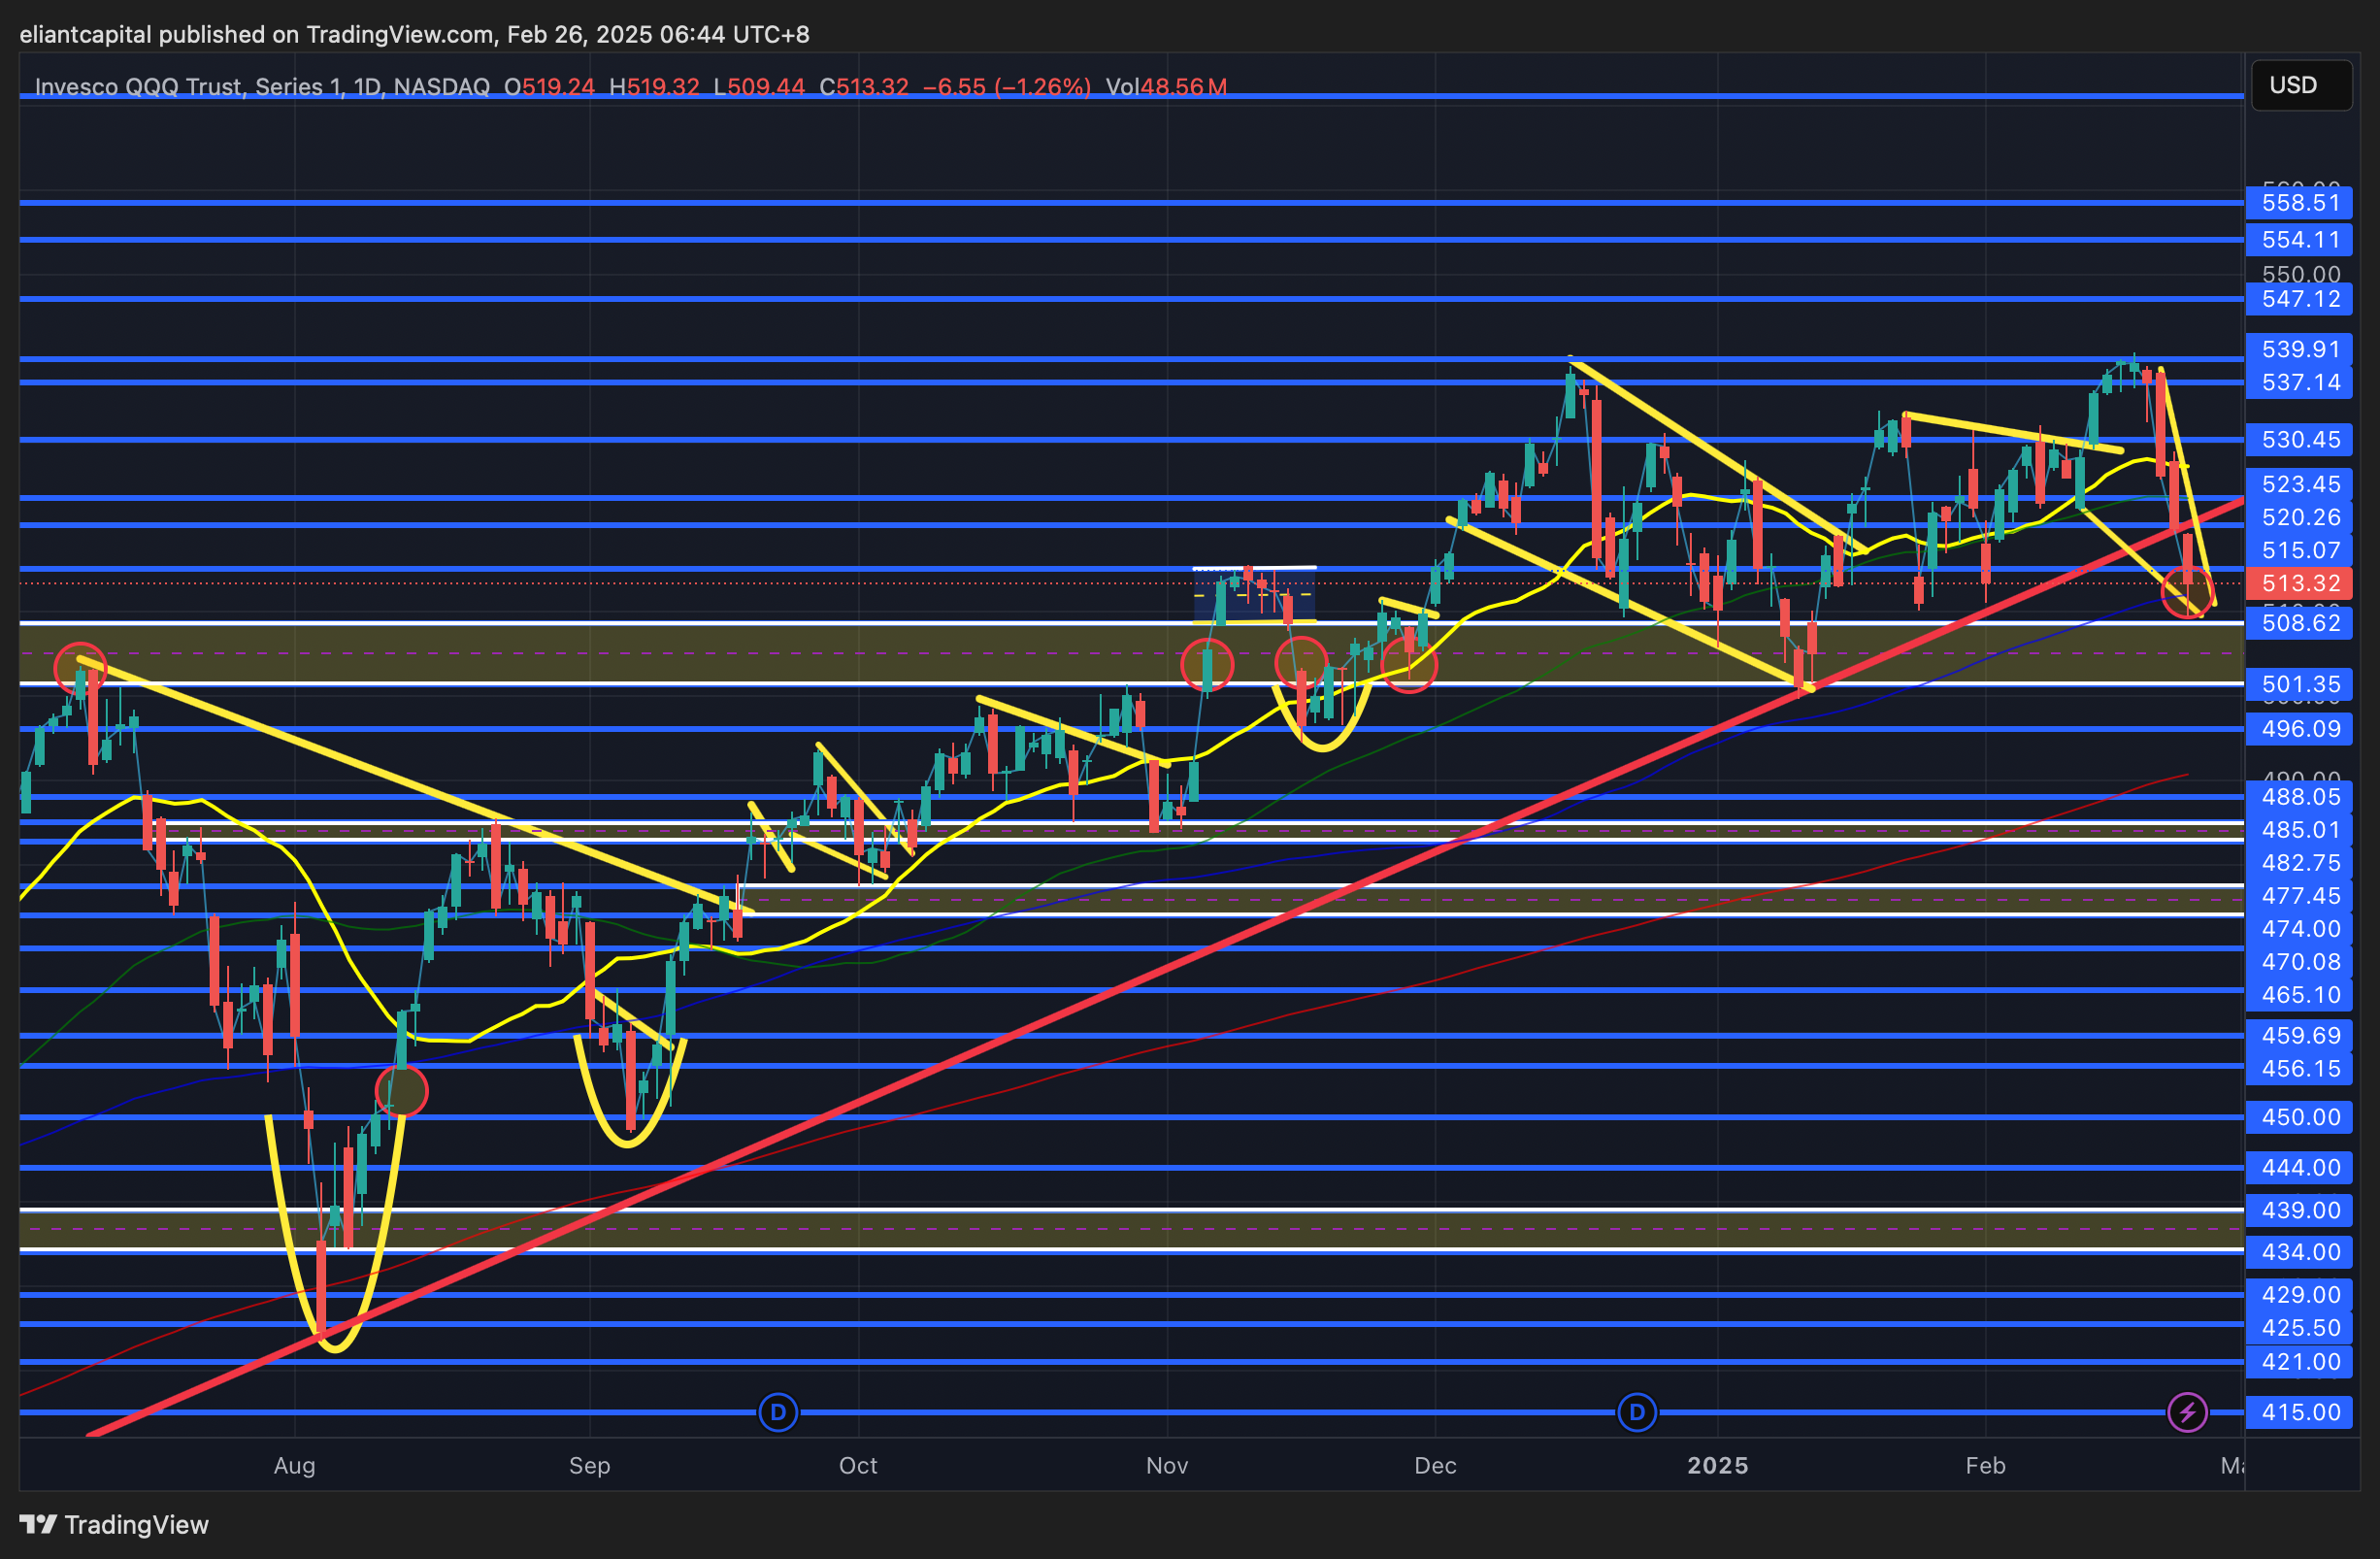This screenshot has width=2380, height=1559.
Task: Open the USD currency selector
Action: pos(2300,85)
